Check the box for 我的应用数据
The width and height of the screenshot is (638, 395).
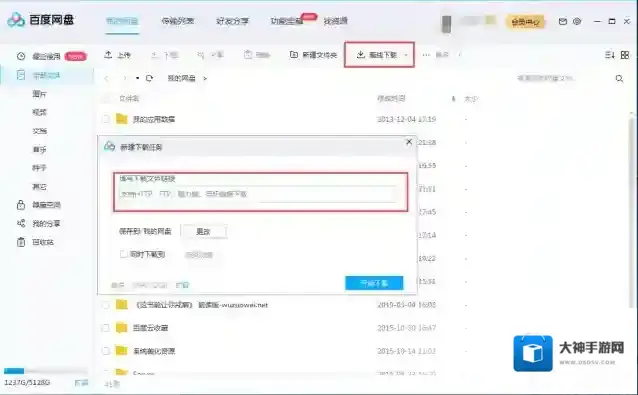[106, 119]
